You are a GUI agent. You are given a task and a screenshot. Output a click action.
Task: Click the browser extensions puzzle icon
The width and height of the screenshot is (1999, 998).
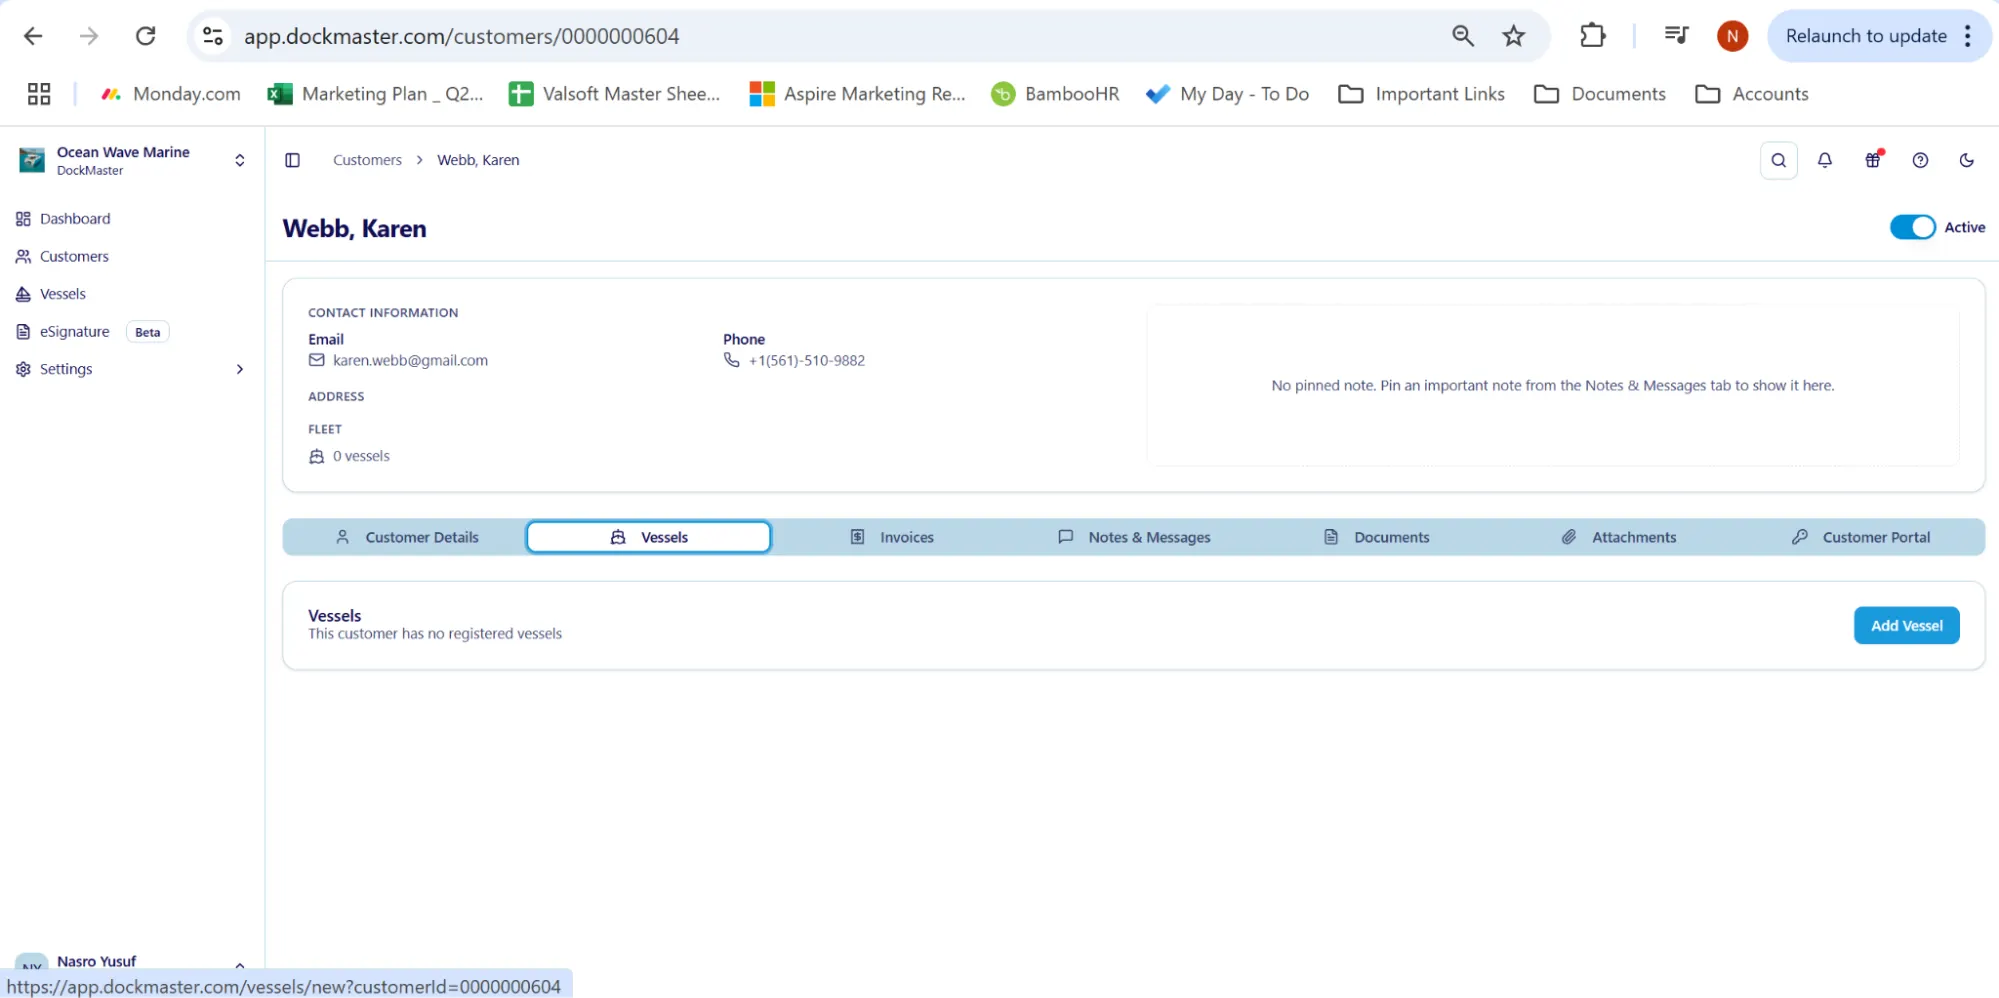1592,36
